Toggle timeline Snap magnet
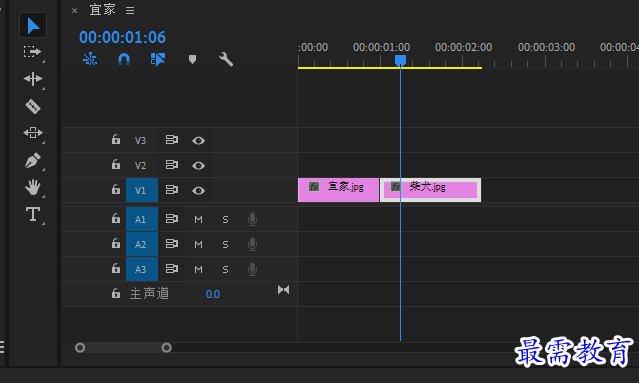 124,59
